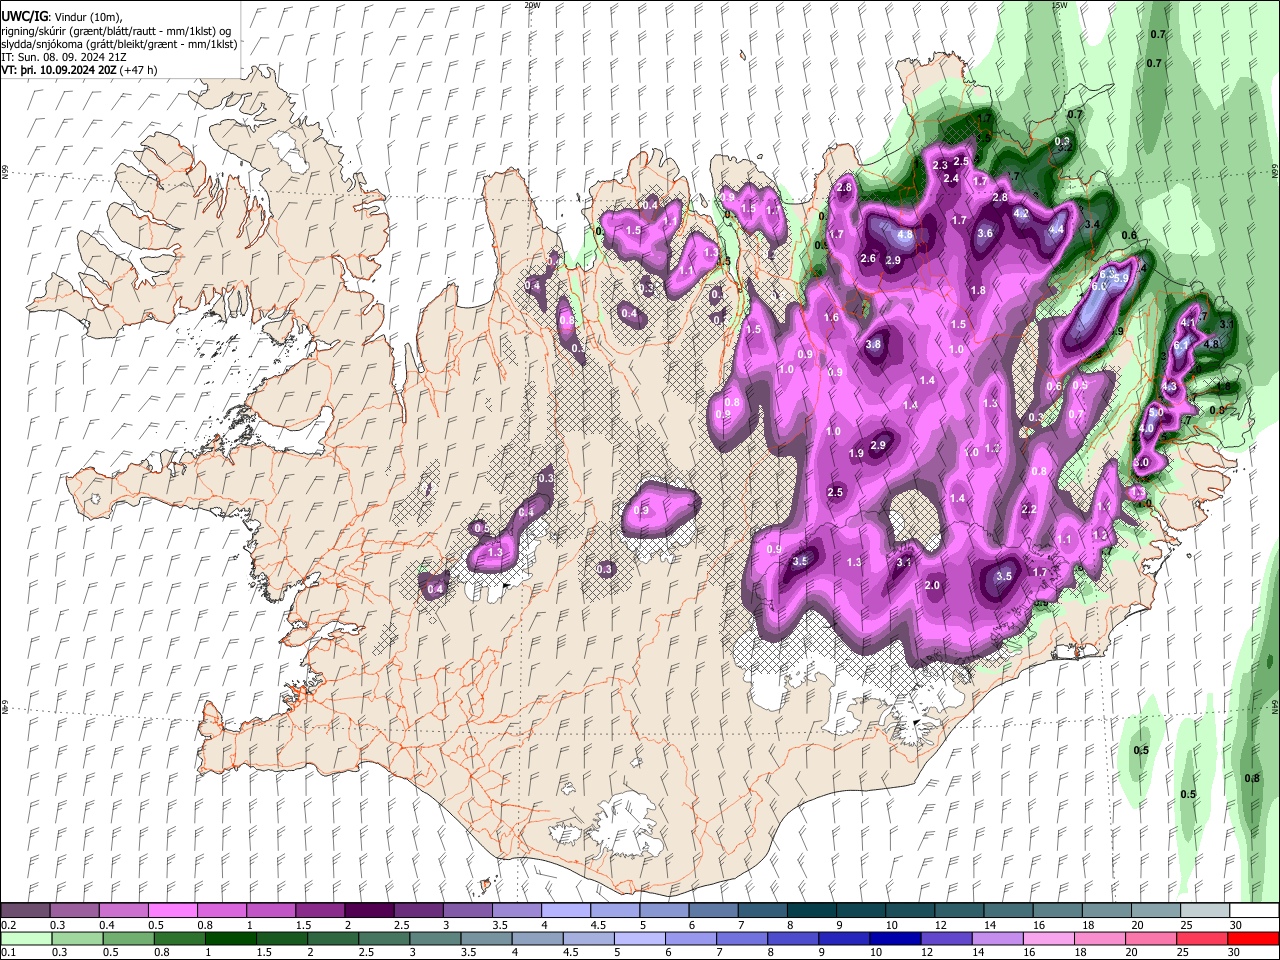Viewport: 1280px width, 960px height.
Task: Click the 15W longitude label
Action: click(1060, 5)
